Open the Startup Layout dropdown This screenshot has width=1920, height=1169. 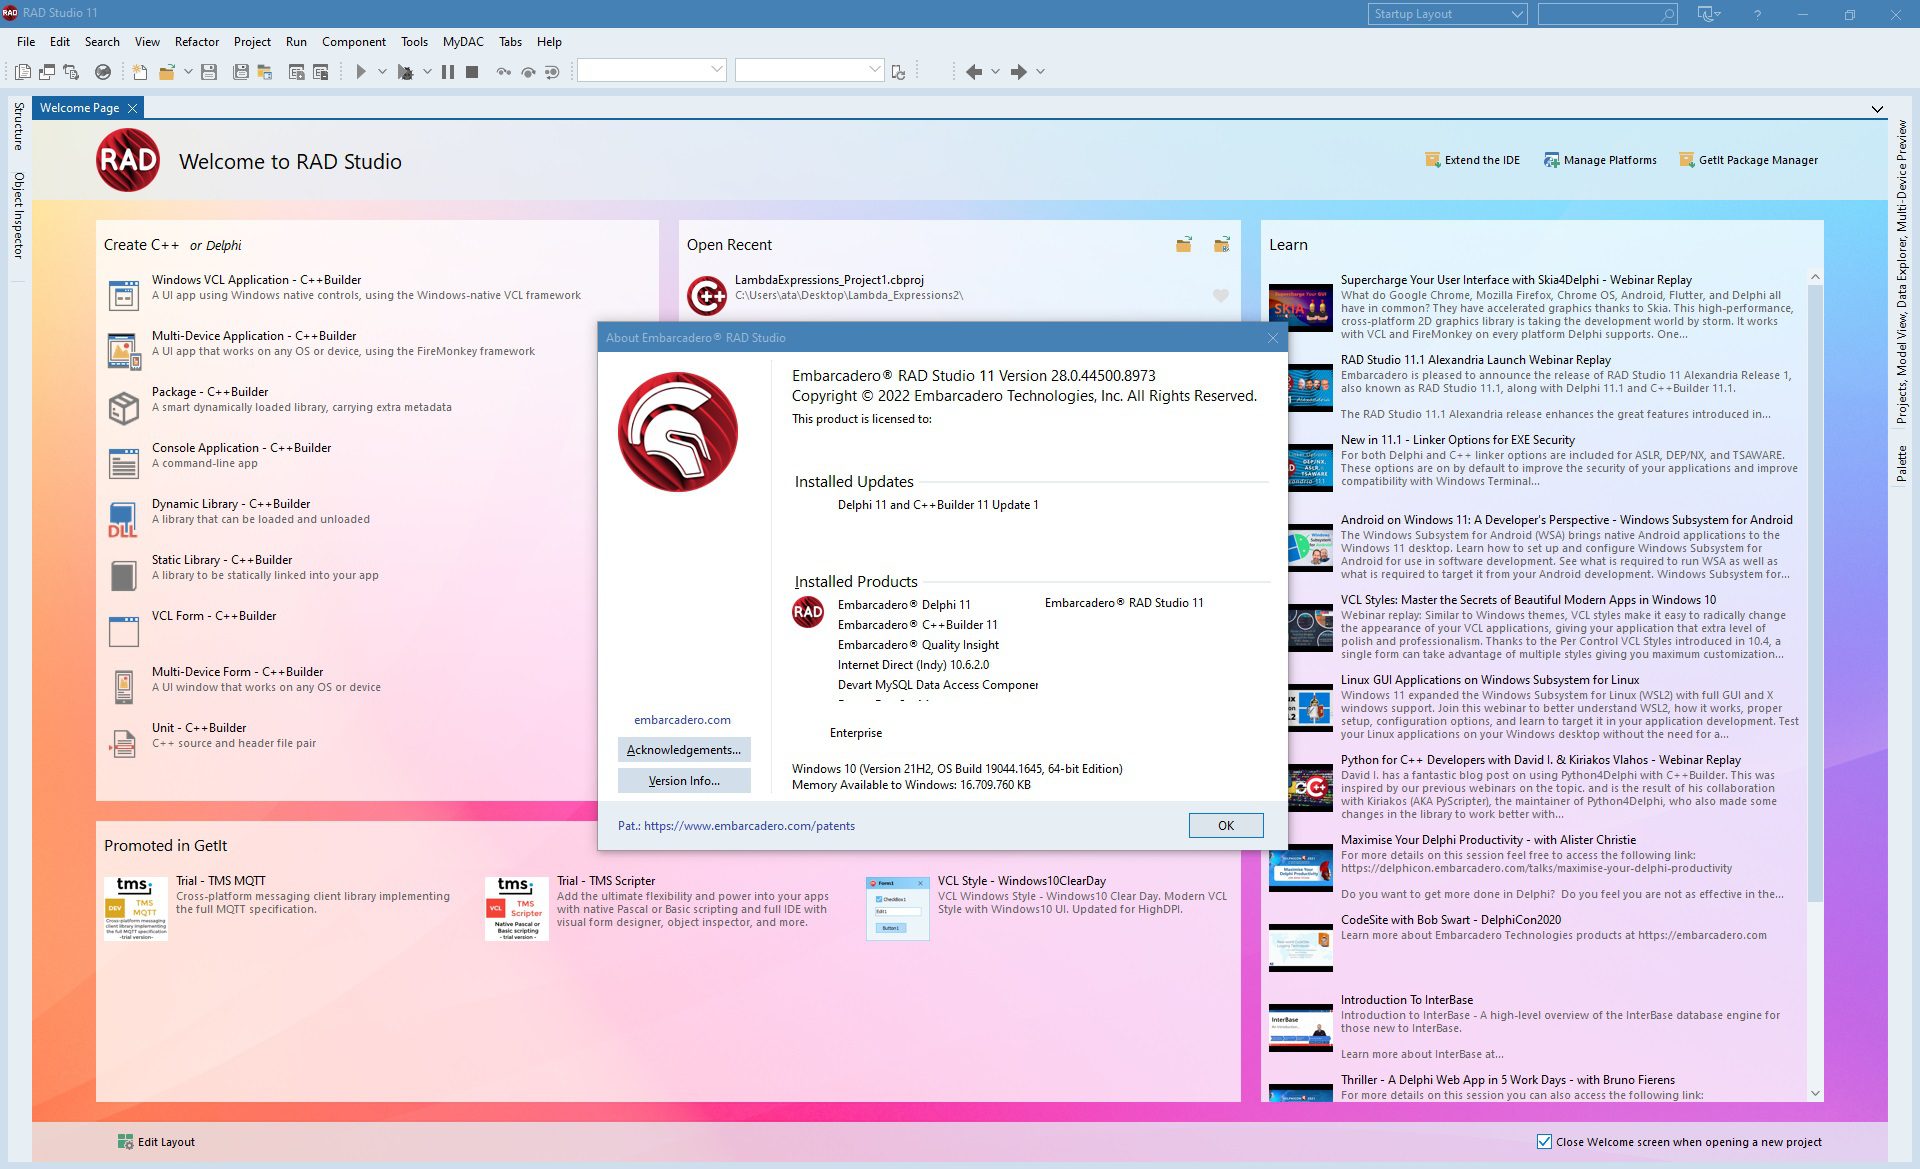[1446, 14]
